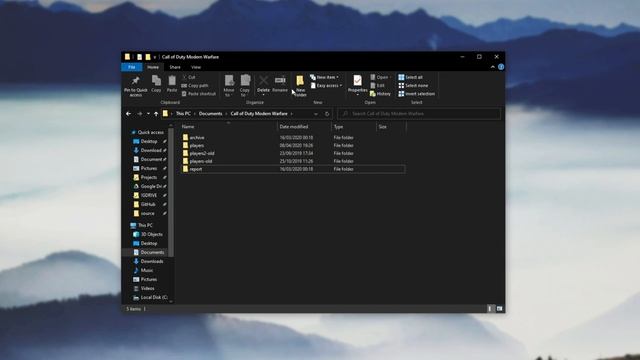Image resolution: width=640 pixels, height=360 pixels.
Task: Click the Search Call of Duty Modern Warfare field
Action: [419, 113]
